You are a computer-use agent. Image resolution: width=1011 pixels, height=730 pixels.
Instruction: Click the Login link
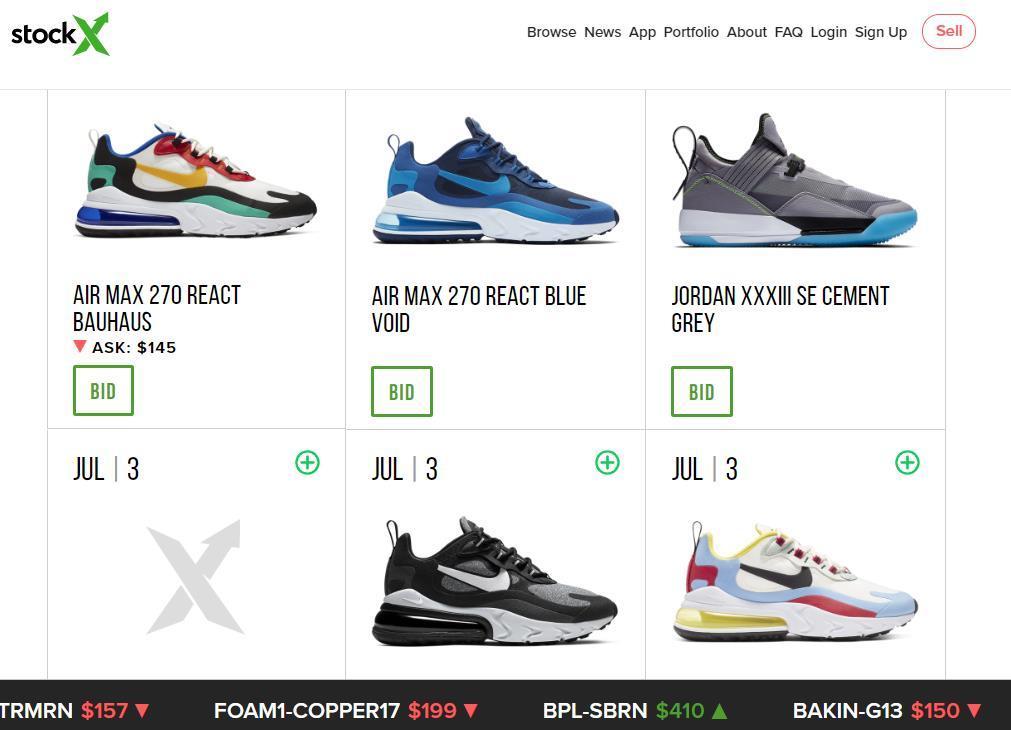coord(829,32)
